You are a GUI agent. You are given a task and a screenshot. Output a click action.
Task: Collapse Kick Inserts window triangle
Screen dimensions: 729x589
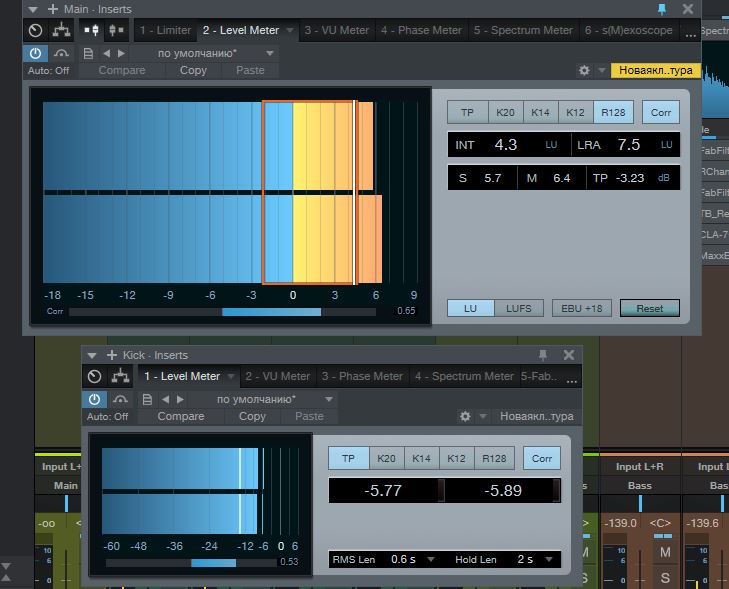pyautogui.click(x=92, y=356)
